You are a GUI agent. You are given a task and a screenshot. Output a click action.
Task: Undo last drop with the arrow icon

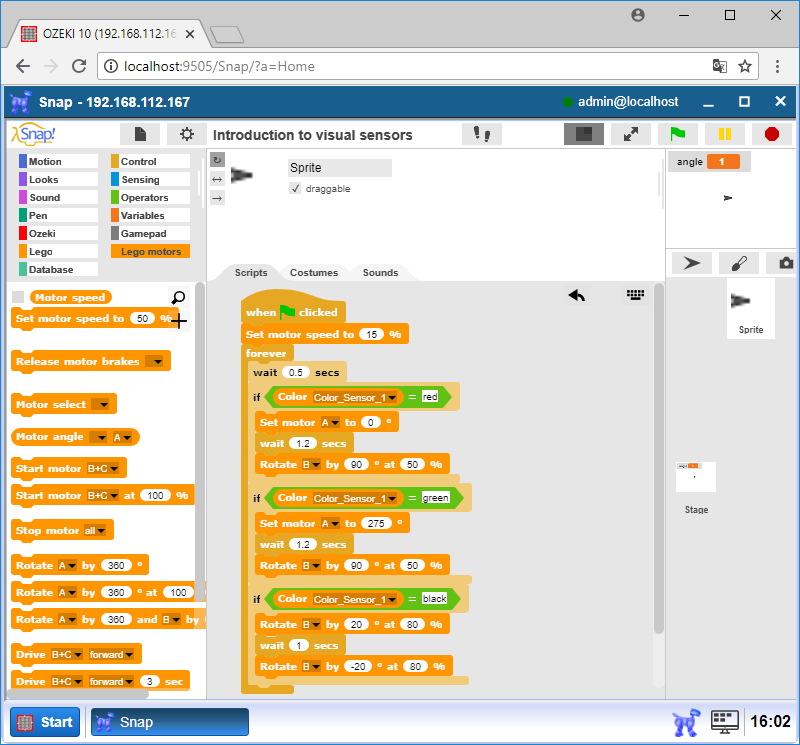click(577, 295)
